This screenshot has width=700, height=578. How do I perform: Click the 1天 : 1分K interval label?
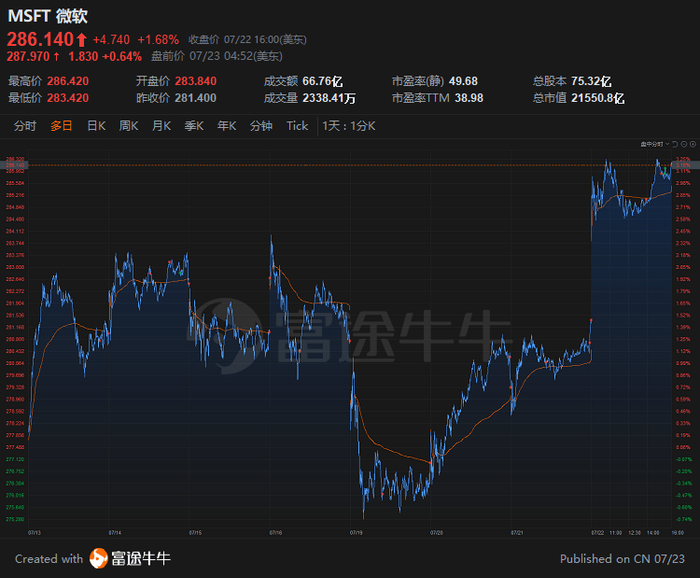349,126
